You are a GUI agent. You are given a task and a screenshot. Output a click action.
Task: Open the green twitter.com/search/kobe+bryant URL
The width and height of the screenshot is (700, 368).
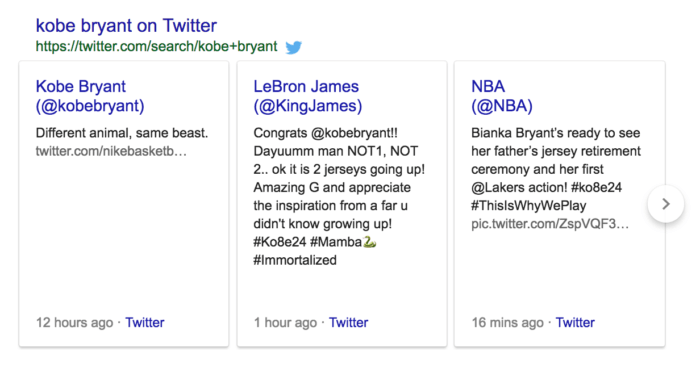(x=156, y=46)
